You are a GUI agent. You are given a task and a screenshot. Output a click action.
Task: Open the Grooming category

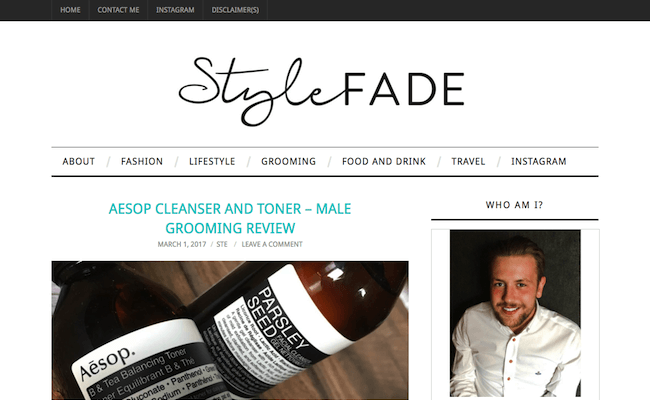coord(288,161)
